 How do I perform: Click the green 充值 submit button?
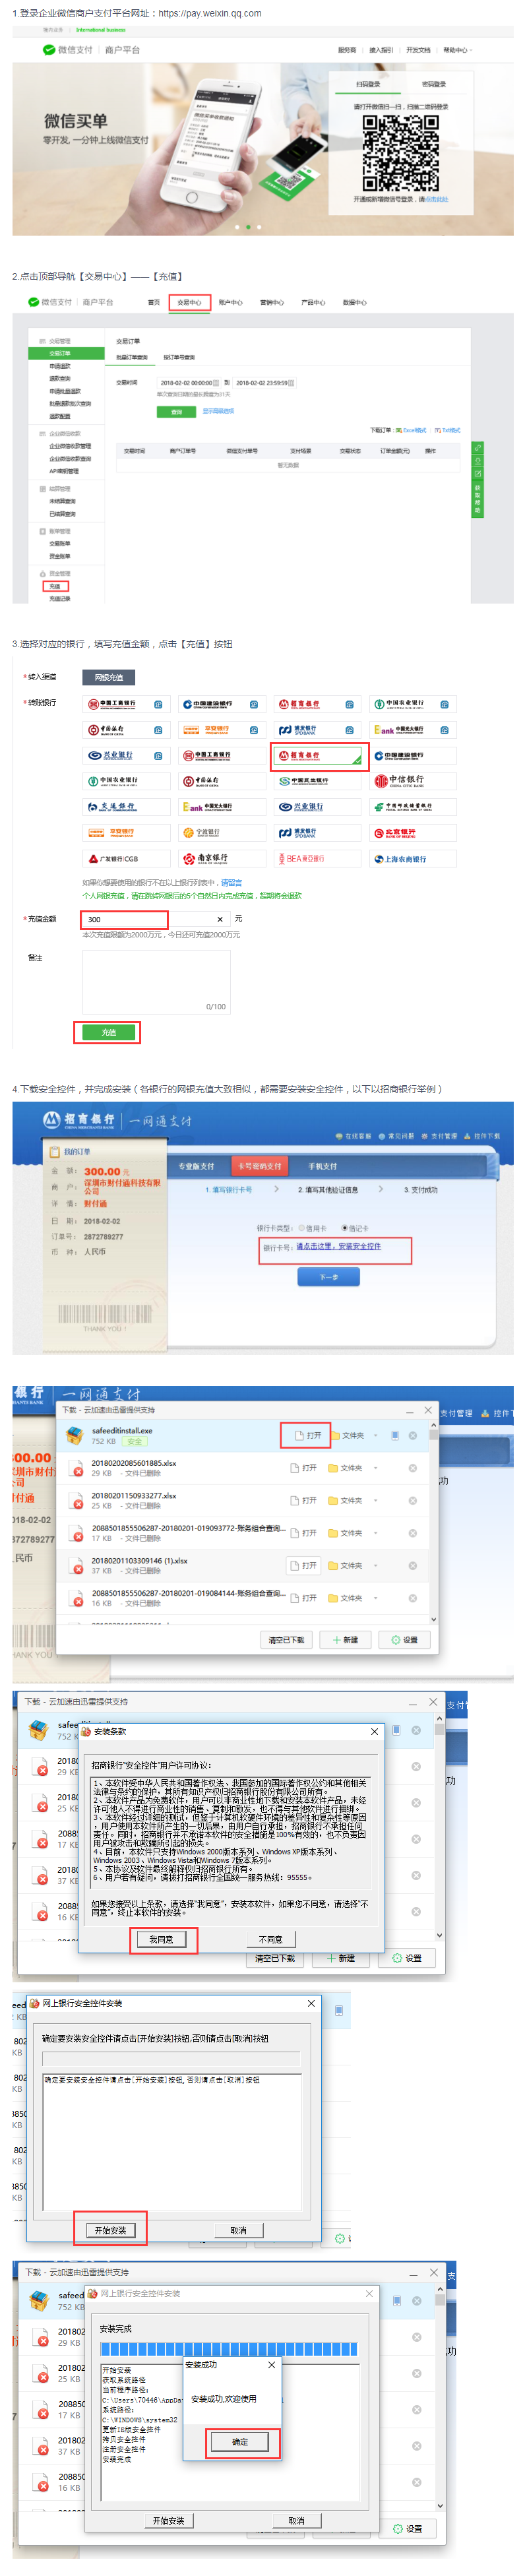coord(108,1032)
